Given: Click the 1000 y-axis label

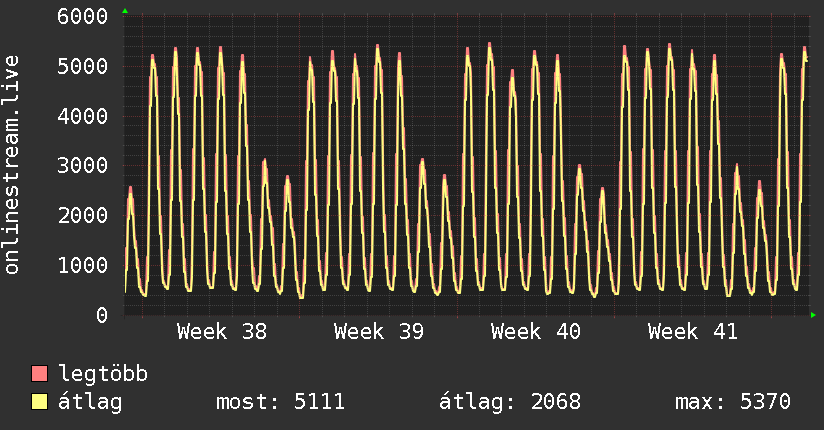Looking at the screenshot, I should coord(84,265).
